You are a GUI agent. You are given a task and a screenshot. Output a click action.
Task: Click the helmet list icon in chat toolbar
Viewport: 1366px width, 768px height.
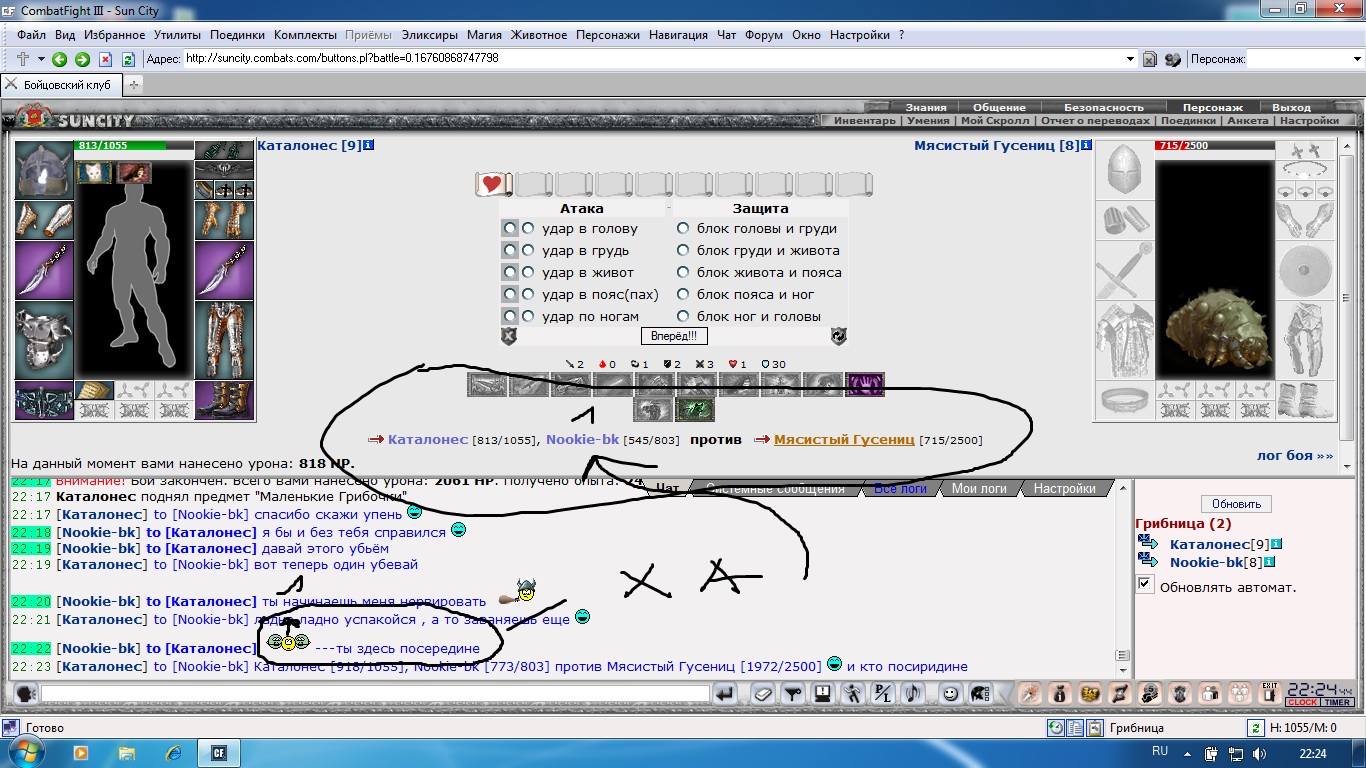tap(979, 693)
